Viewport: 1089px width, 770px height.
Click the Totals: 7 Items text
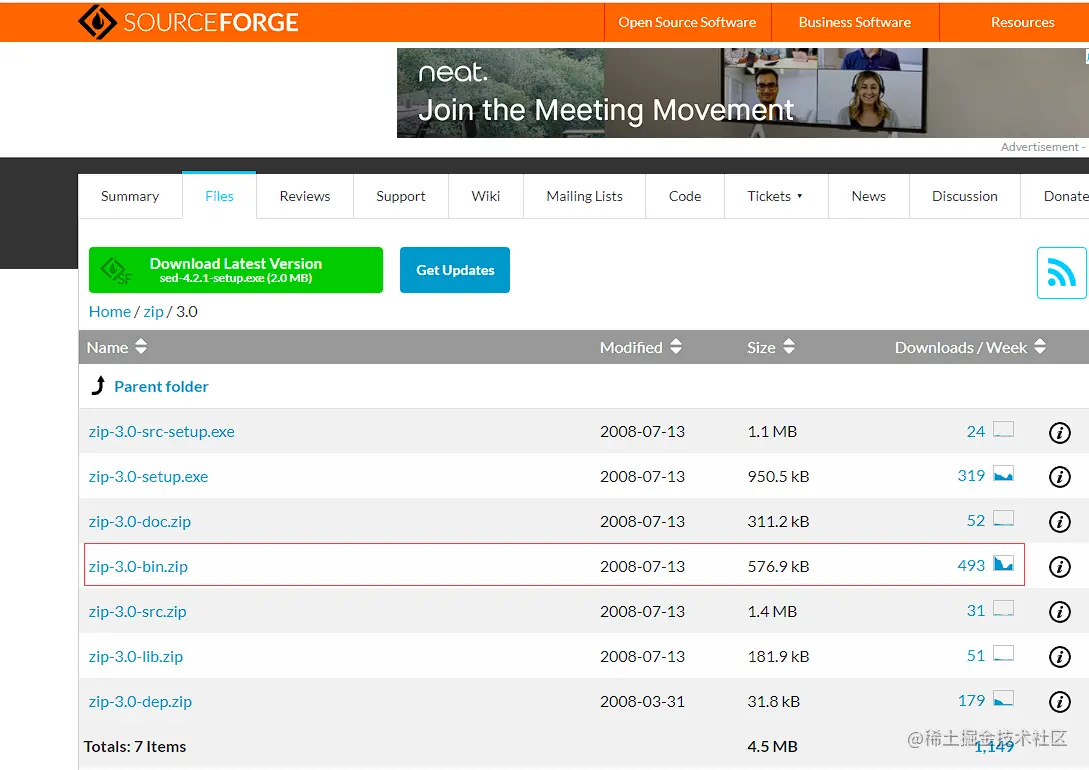pyautogui.click(x=135, y=746)
